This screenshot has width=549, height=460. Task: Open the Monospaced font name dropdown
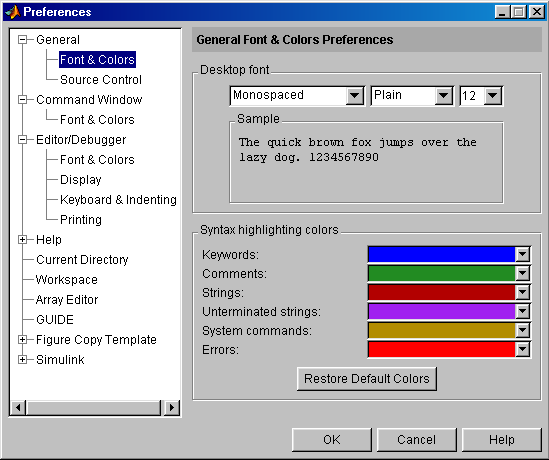tap(297, 96)
